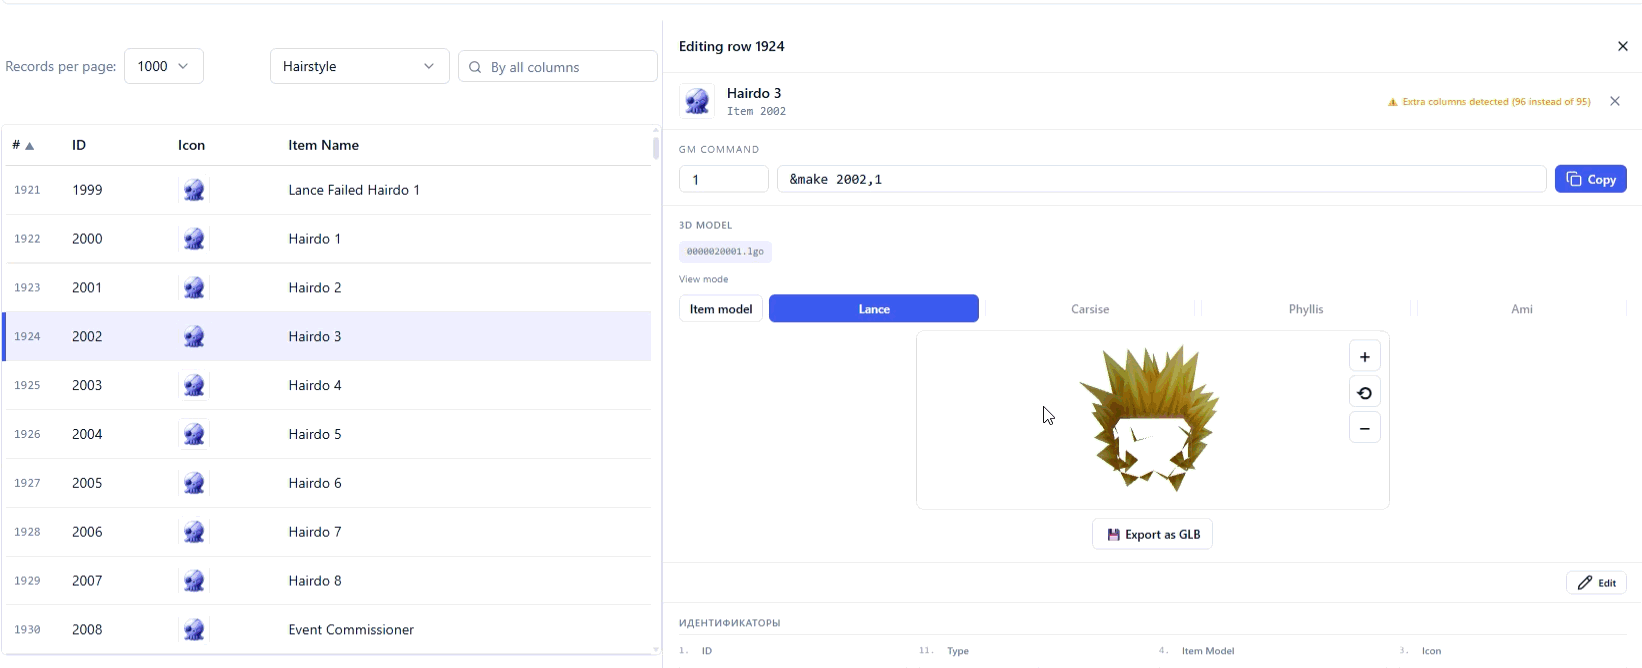The image size is (1642, 668).
Task: Select the Carsise character view
Action: (x=1089, y=309)
